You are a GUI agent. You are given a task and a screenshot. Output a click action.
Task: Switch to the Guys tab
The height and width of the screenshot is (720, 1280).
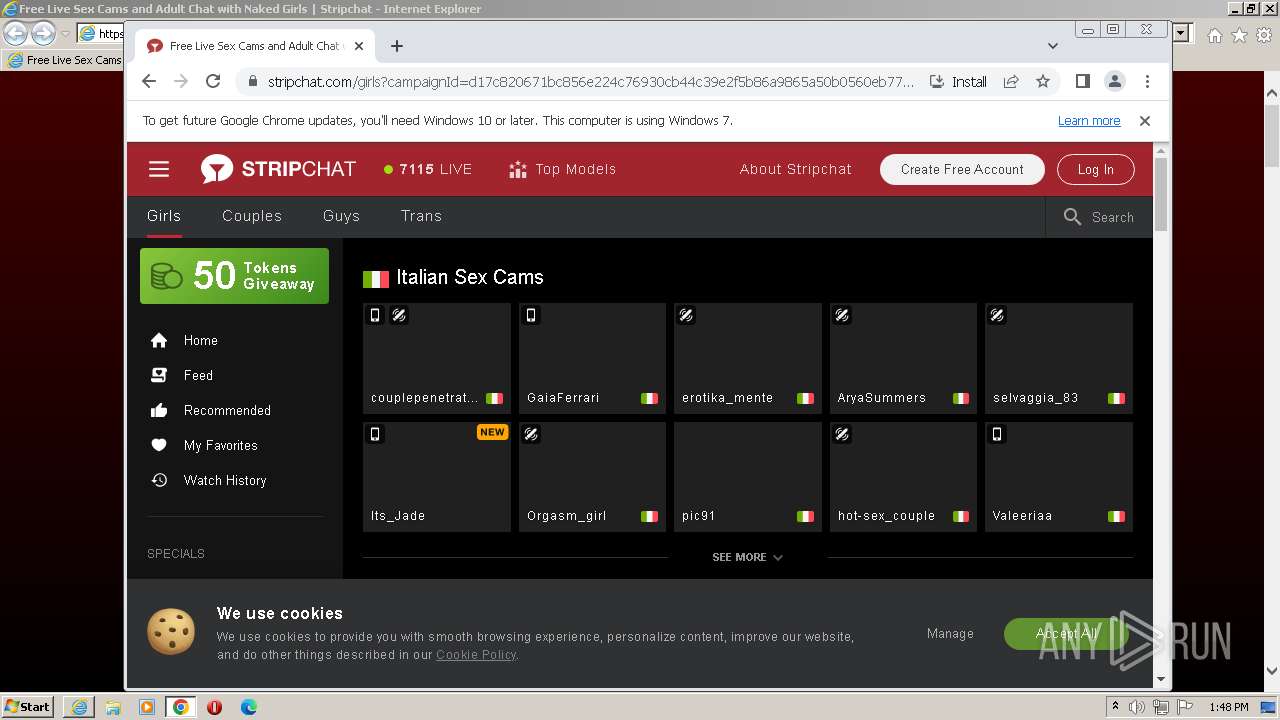pyautogui.click(x=341, y=216)
